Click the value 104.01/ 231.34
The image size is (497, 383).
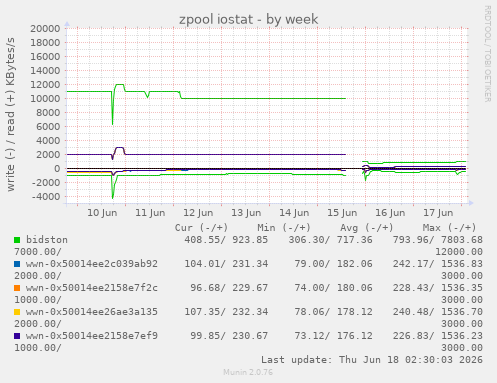(226, 264)
